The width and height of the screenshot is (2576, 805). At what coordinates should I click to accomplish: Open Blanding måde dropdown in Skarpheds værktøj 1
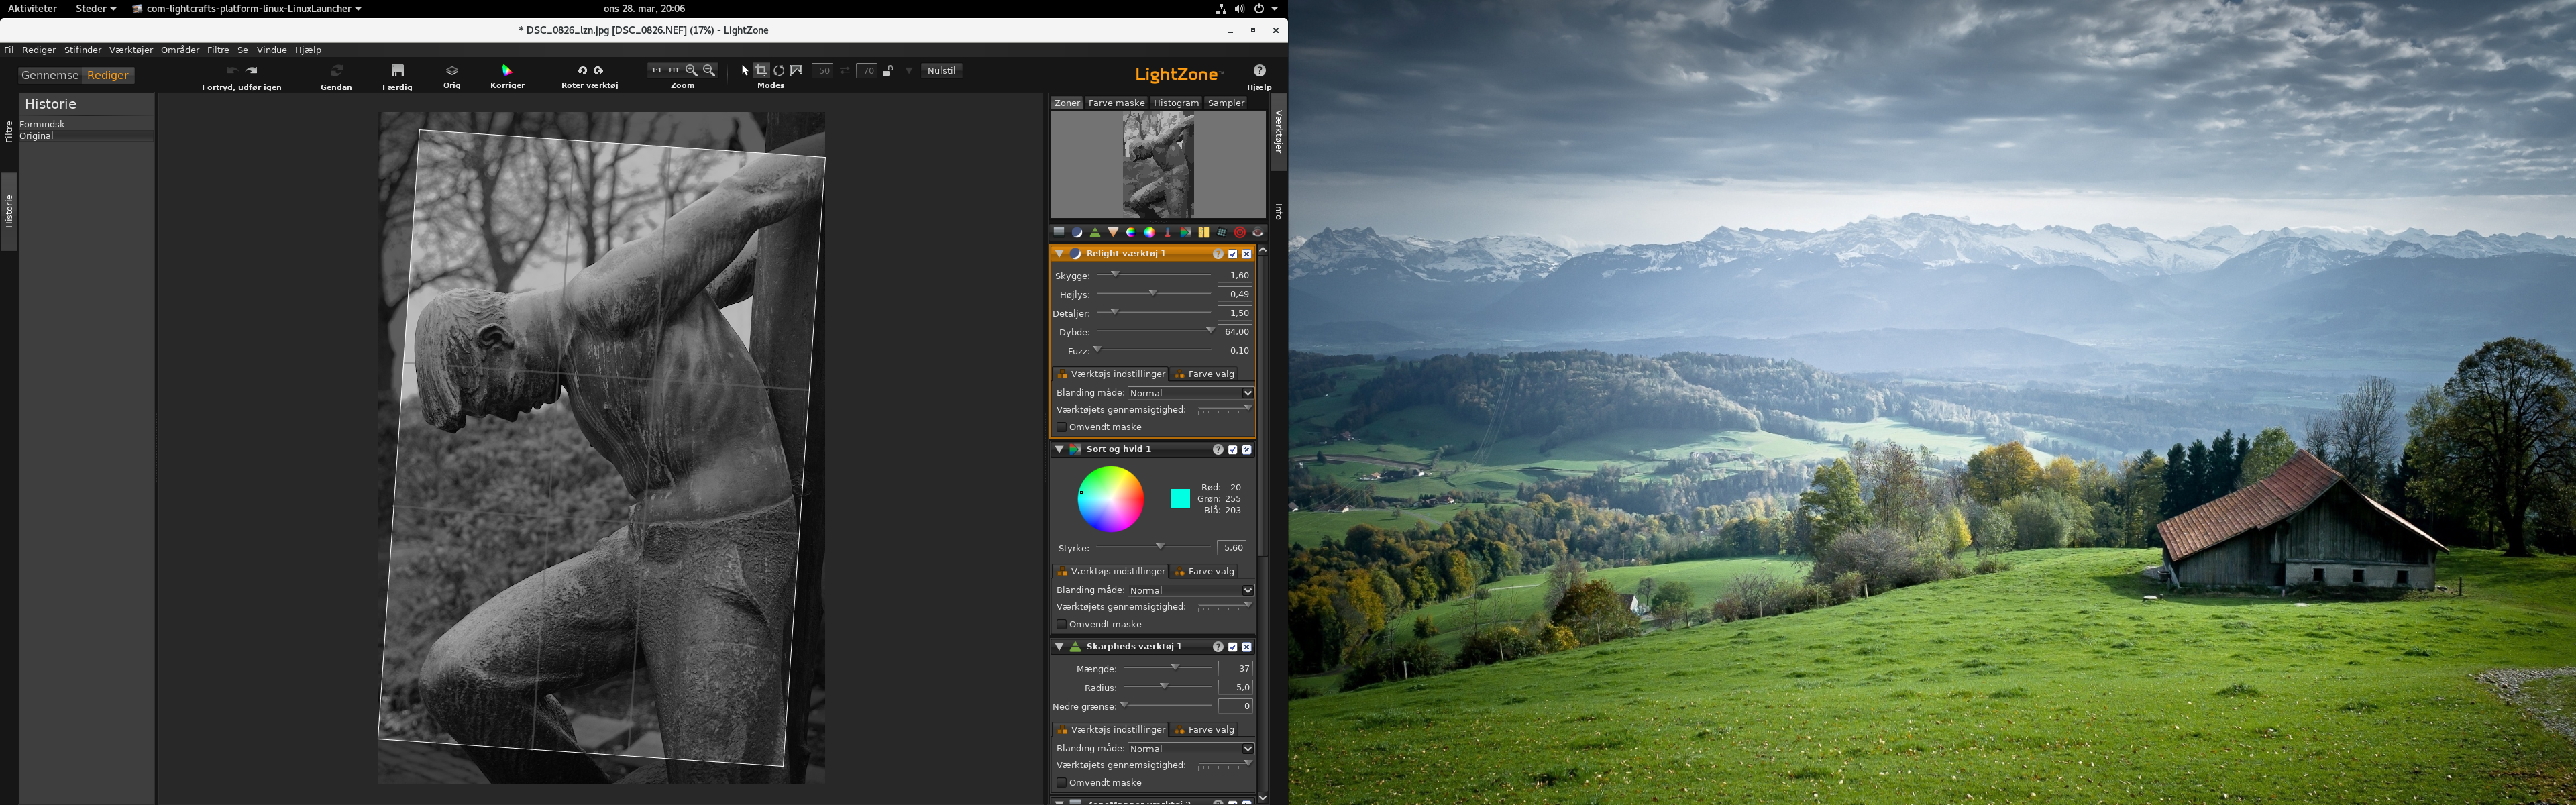[1190, 748]
